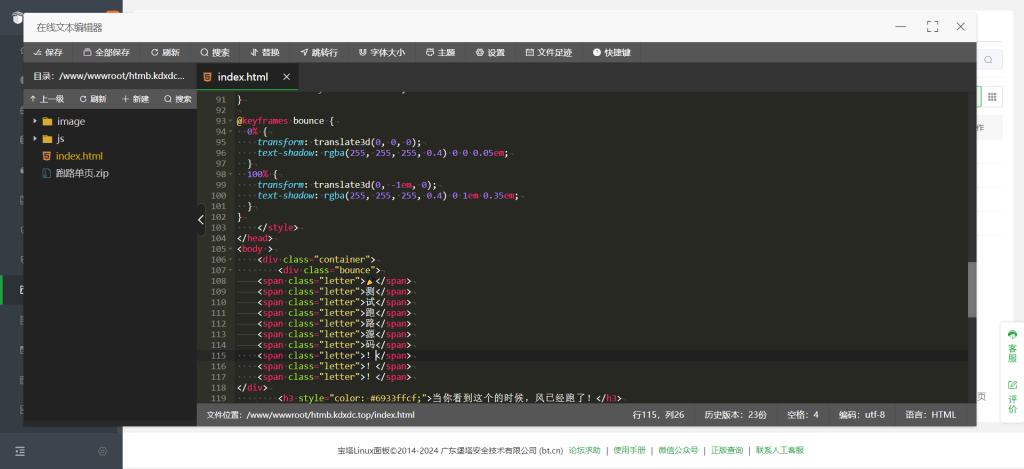1024x469 pixels.
Task: Click 新建 to create new file
Action: click(135, 99)
